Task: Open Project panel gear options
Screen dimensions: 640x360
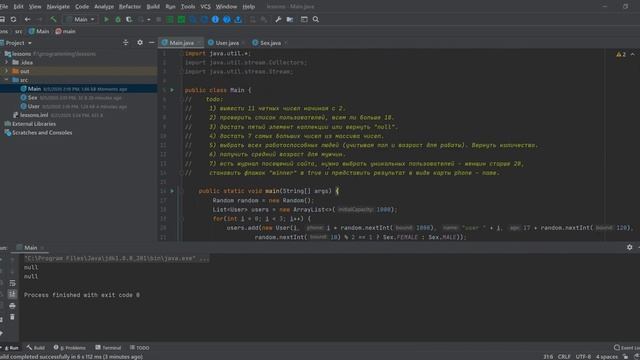Action: 140,42
